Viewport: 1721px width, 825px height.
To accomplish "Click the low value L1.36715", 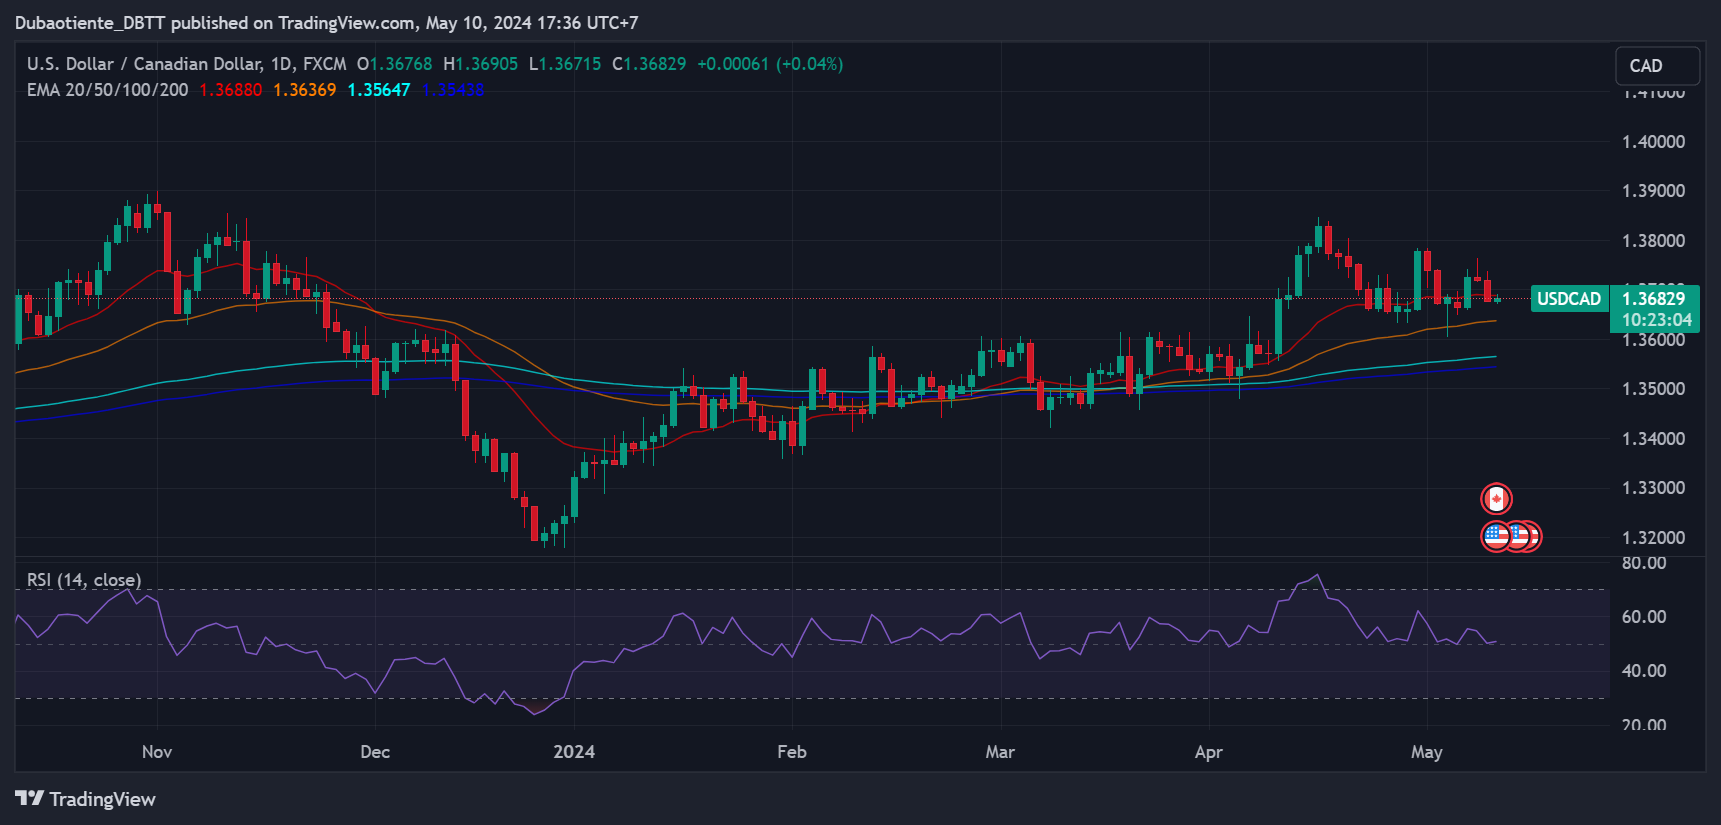I will (565, 64).
